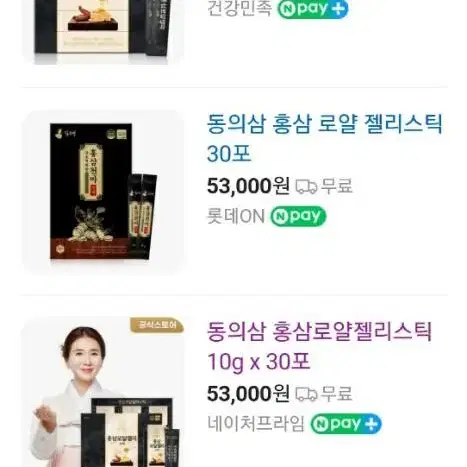Screen dimensions: 467x467
Task: View the top partially visible product thumbnail
Action: pyautogui.click(x=103, y=32)
